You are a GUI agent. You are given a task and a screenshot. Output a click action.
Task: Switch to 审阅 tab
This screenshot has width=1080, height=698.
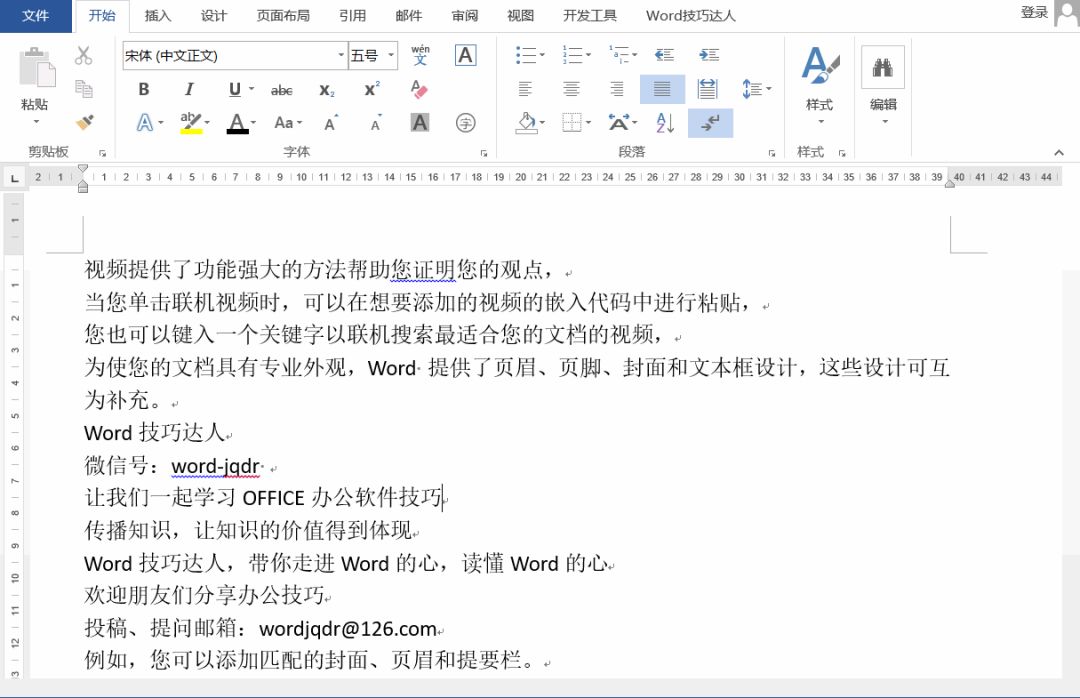click(x=465, y=16)
